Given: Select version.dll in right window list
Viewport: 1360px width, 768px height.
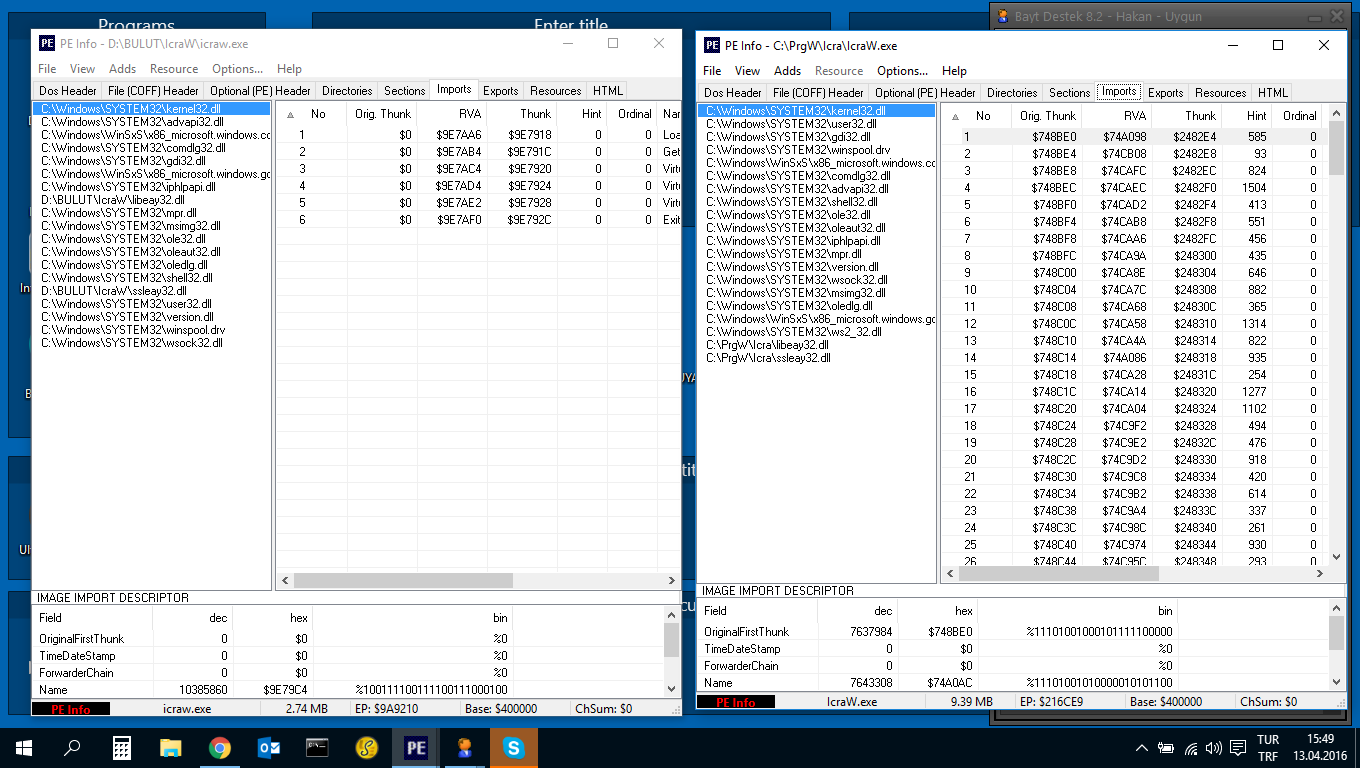Looking at the screenshot, I should coord(792,267).
